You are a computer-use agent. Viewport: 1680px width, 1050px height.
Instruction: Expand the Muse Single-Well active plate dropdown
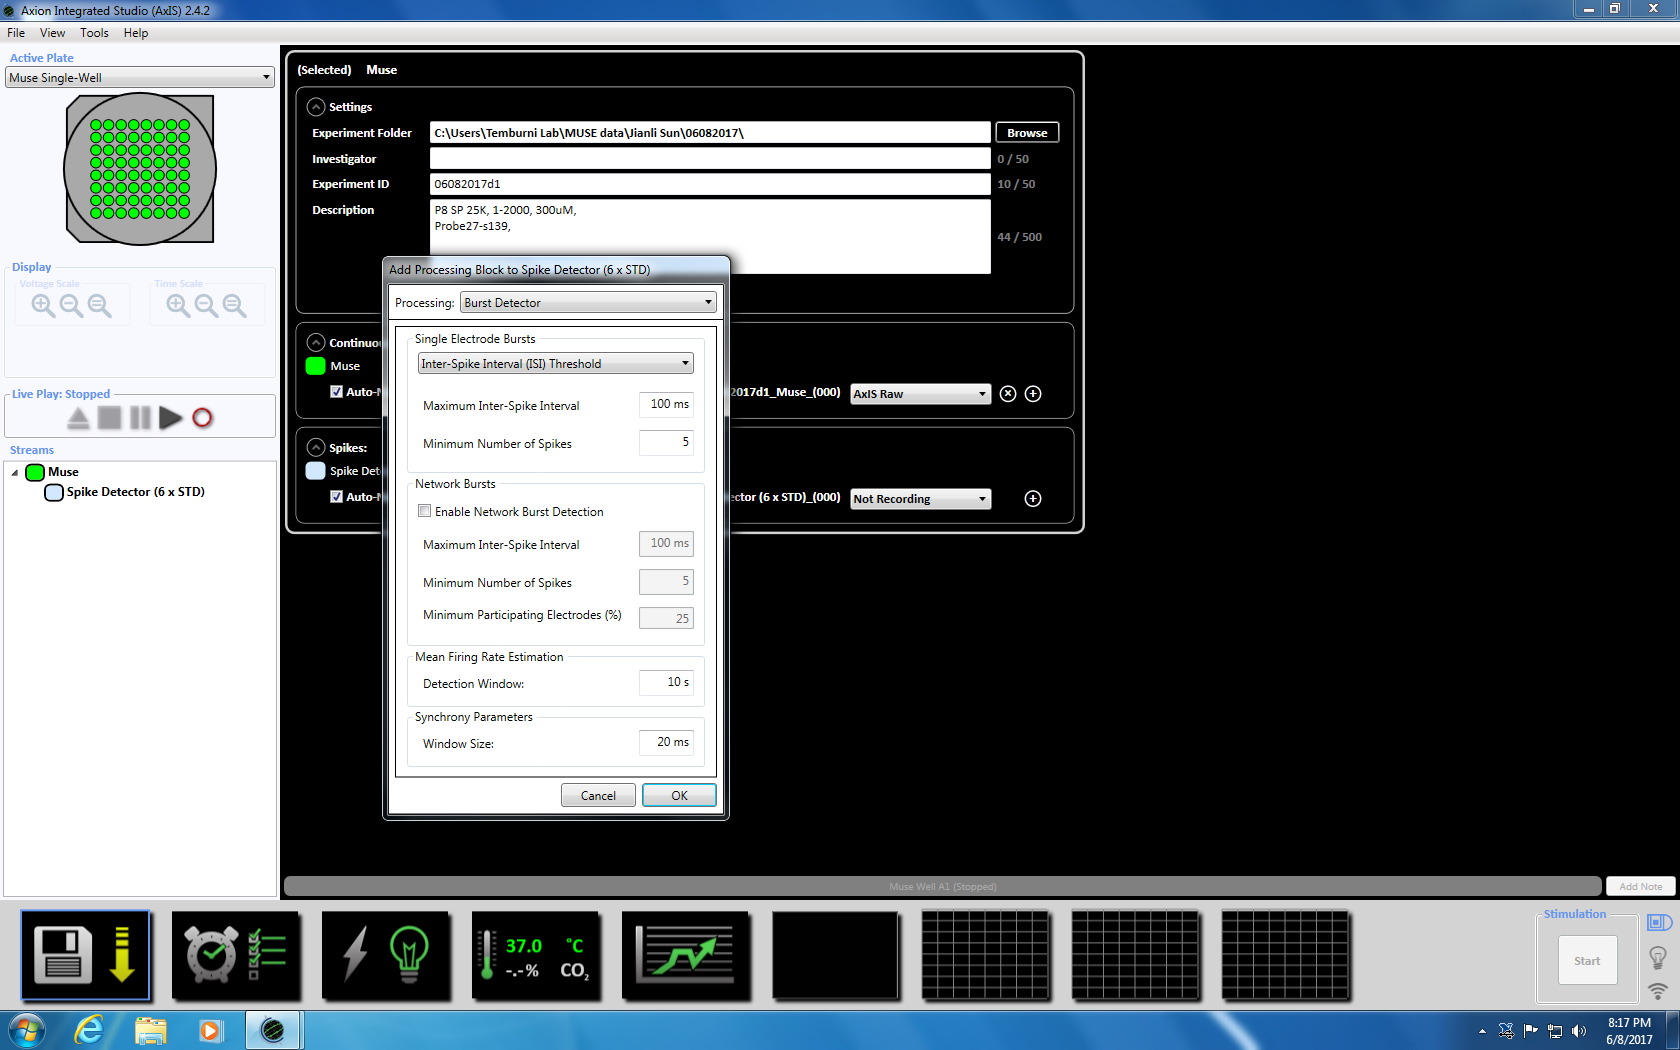point(140,78)
